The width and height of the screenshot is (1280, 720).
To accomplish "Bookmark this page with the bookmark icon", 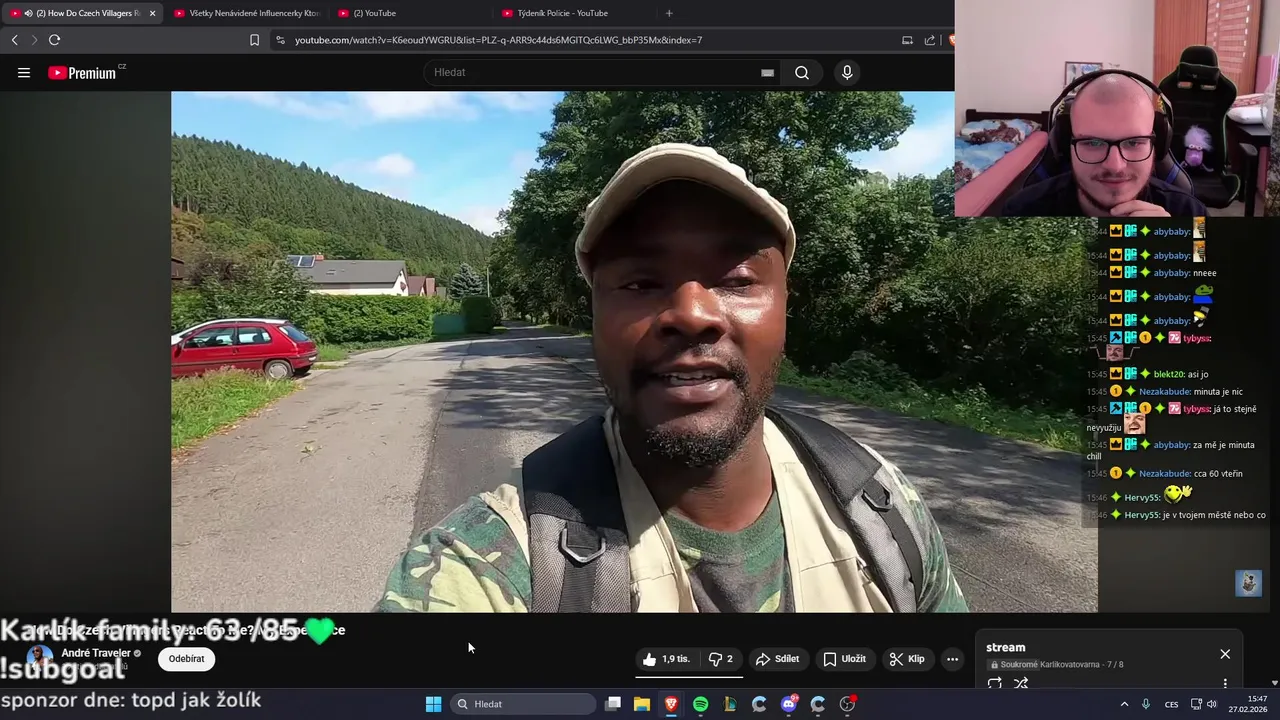I will click(x=254, y=40).
